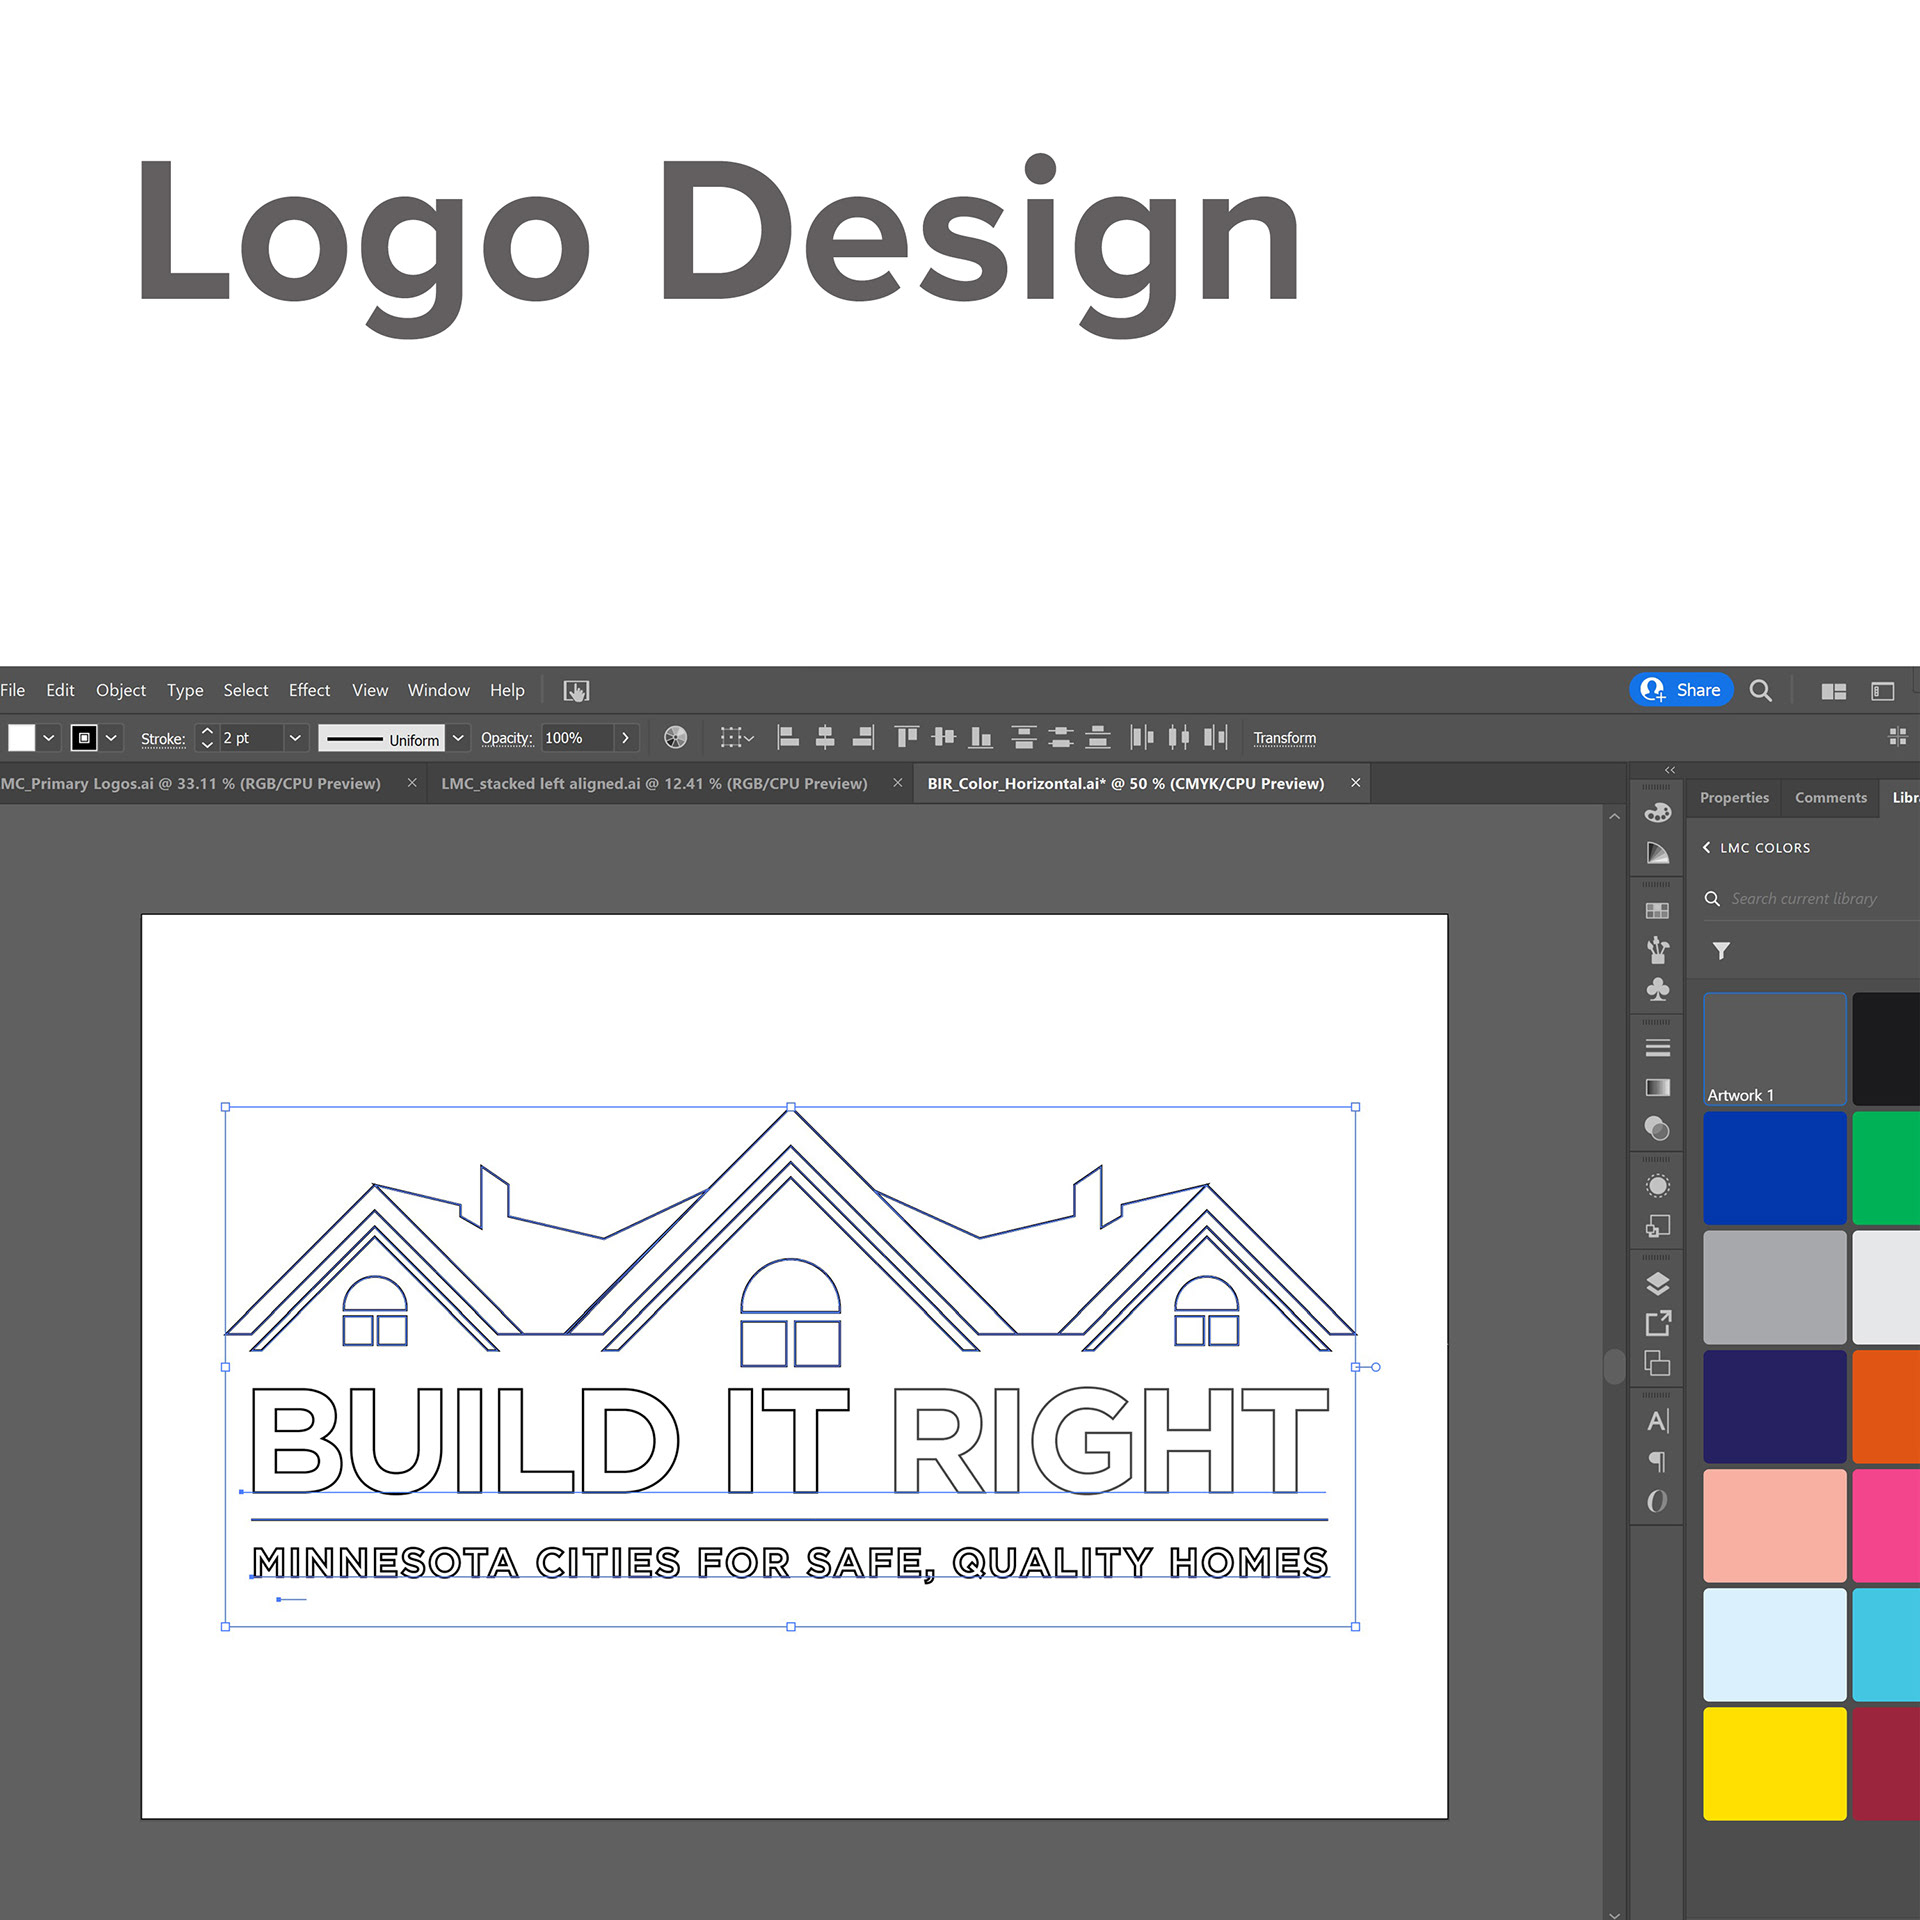Click the Recolor Artwork wheel icon
This screenshot has height=1920, width=1920.
tap(676, 738)
